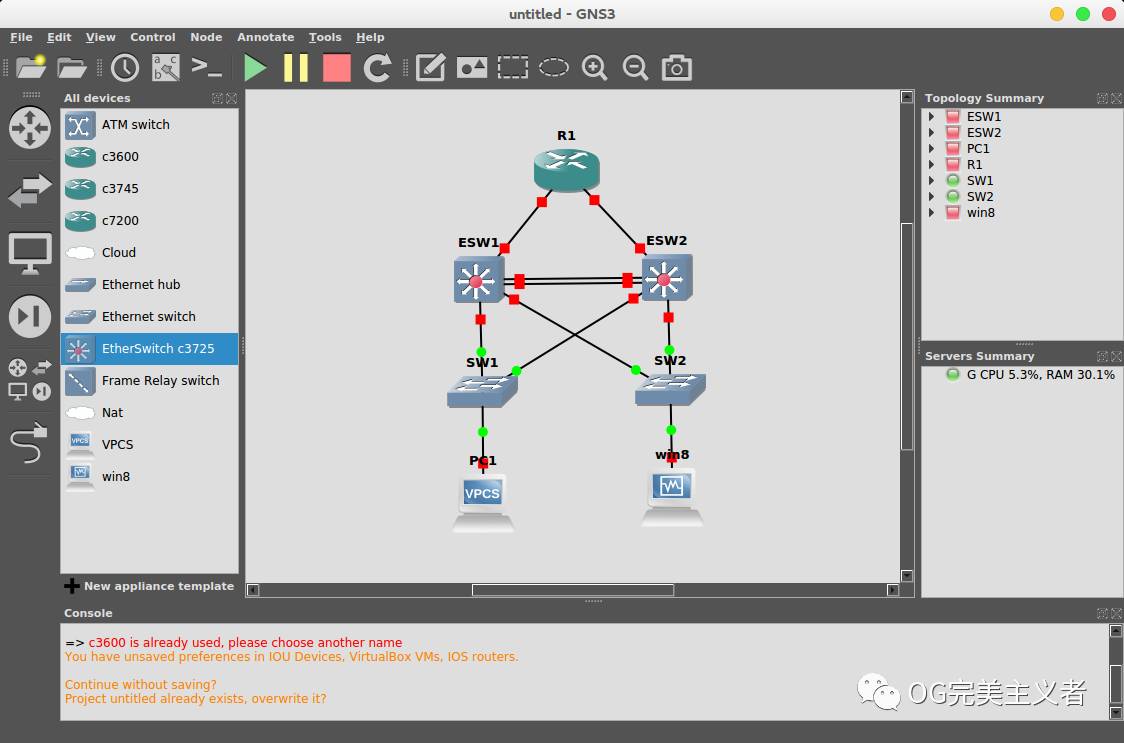The width and height of the screenshot is (1124, 743).
Task: Close the Topology Summary panel
Action: point(1116,98)
